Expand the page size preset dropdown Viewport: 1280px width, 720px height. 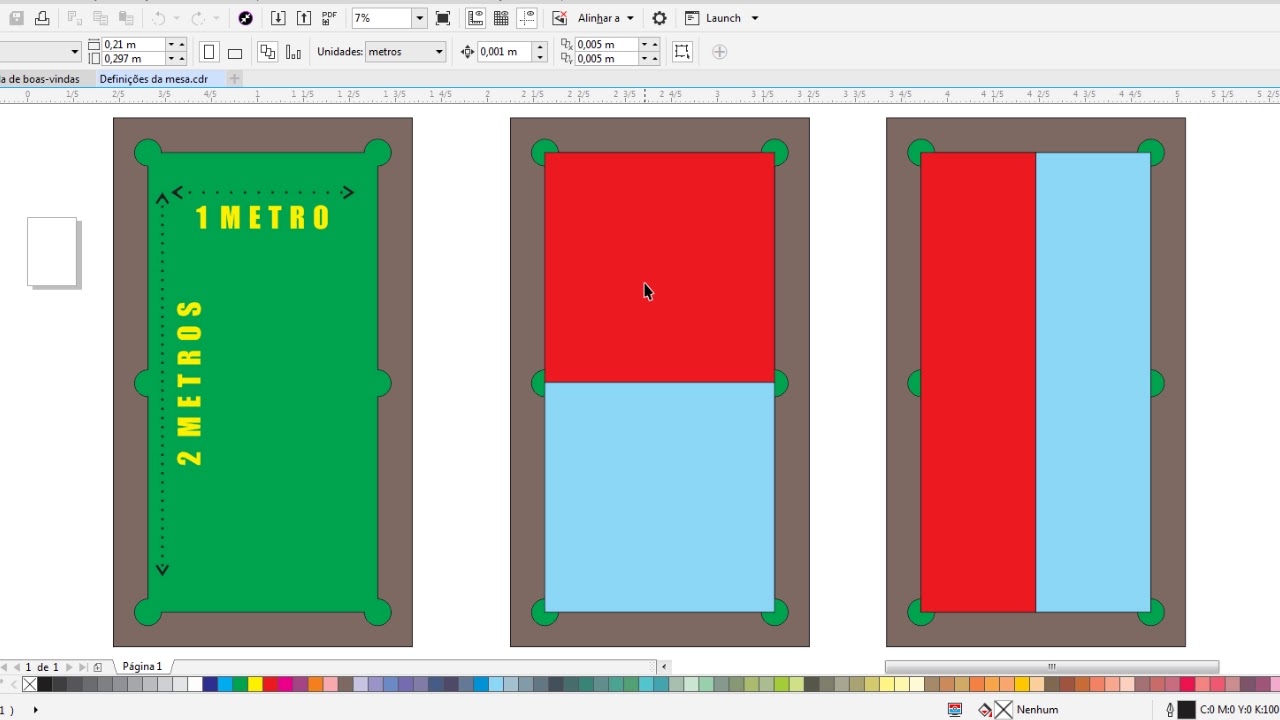tap(75, 52)
